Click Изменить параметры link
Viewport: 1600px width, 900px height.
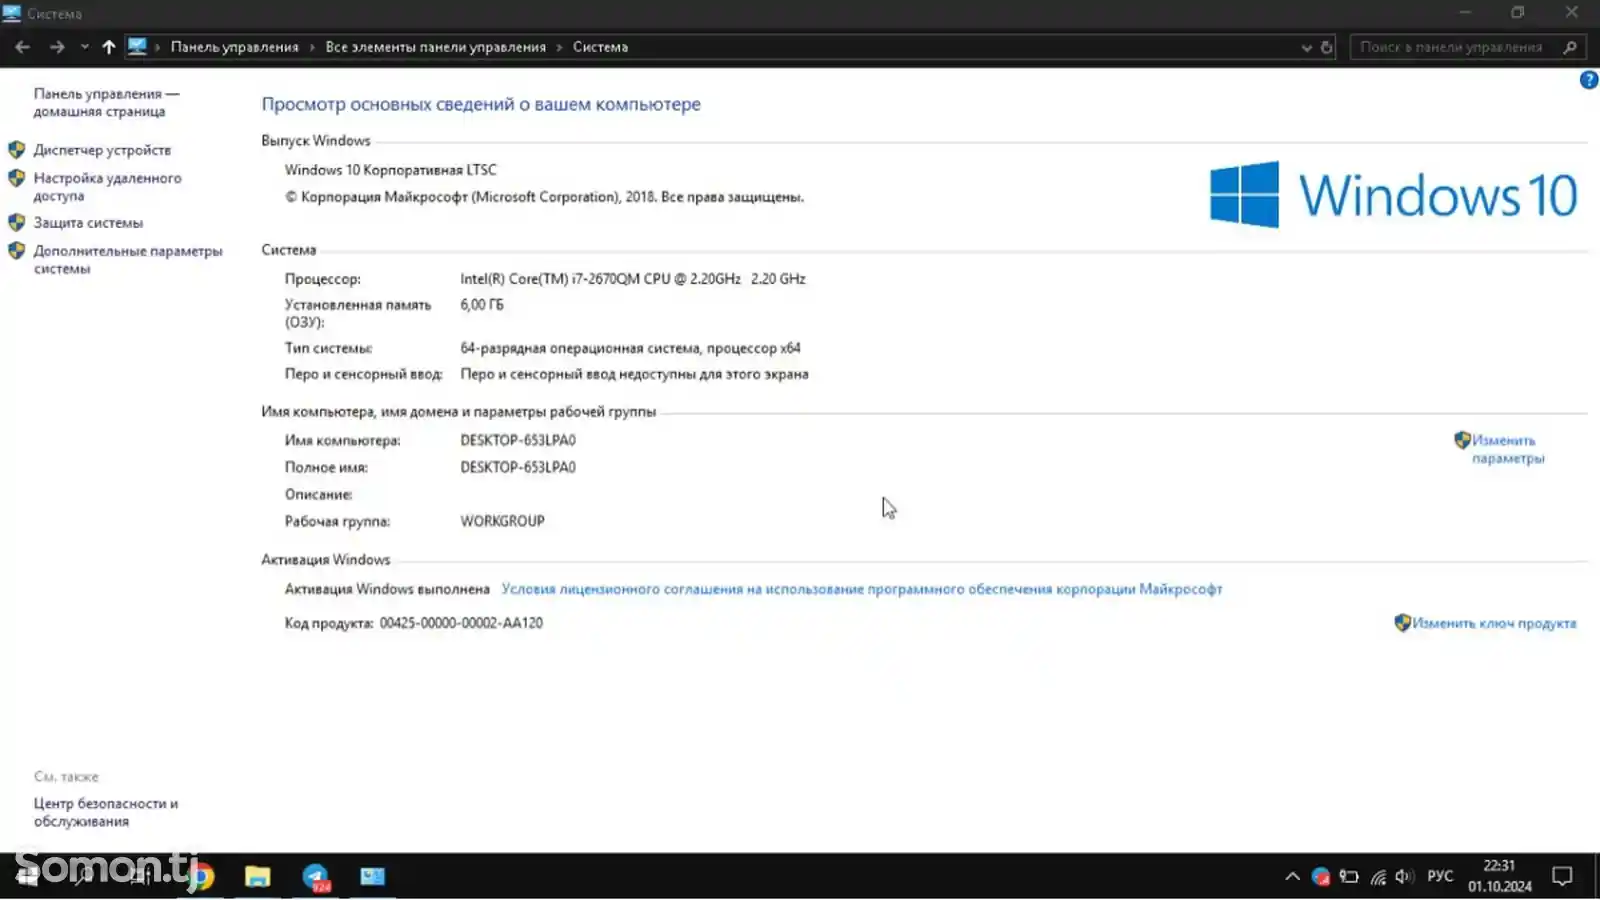point(1508,449)
